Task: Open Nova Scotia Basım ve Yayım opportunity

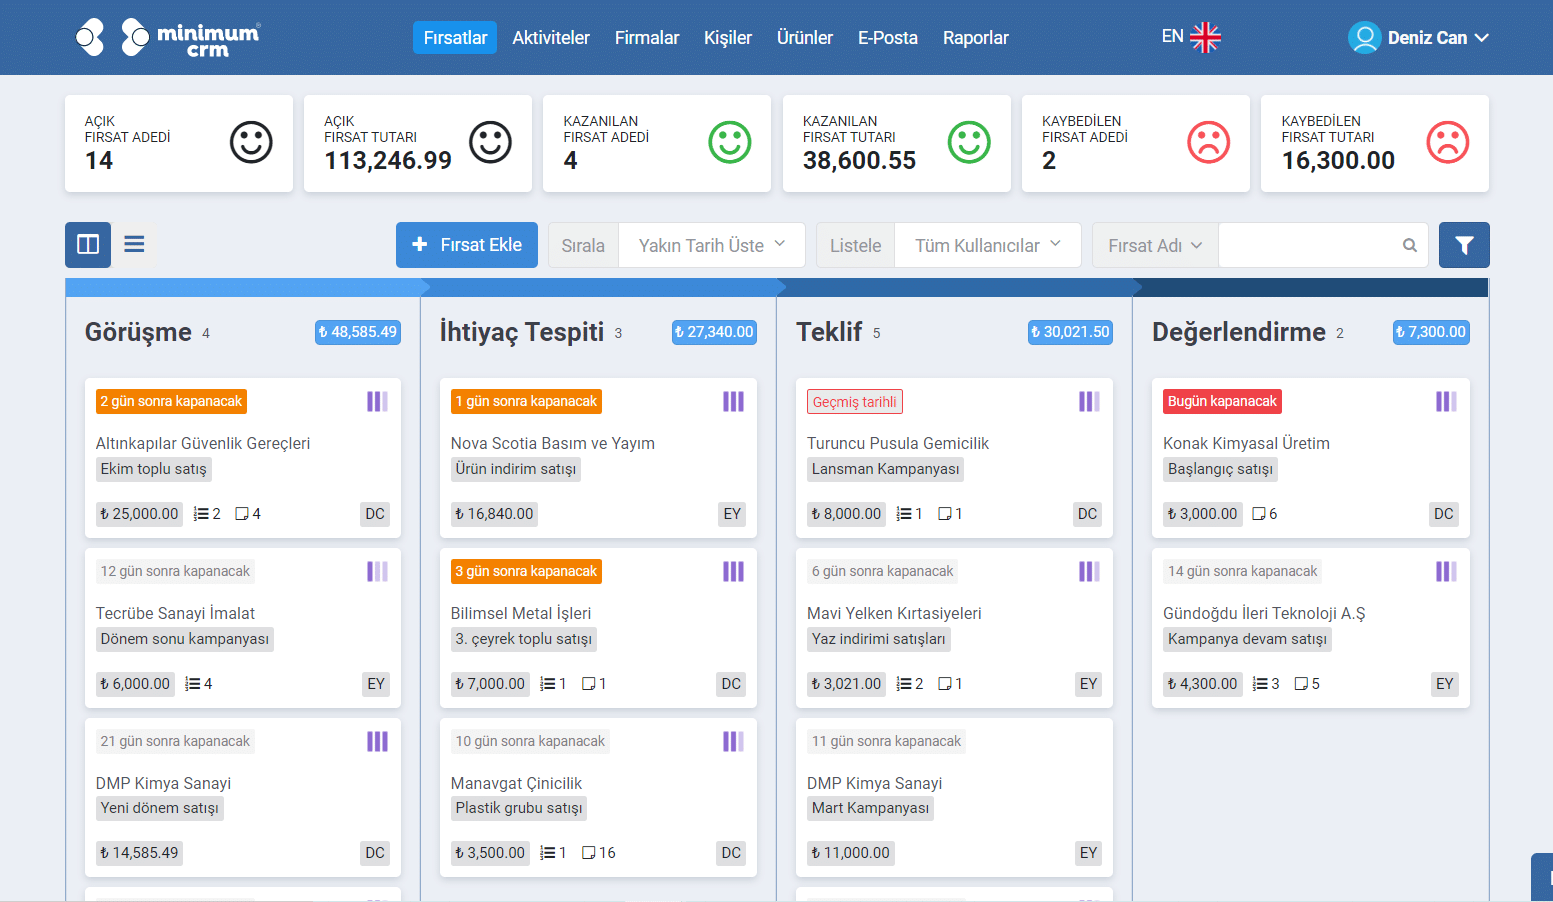Action: 553,443
